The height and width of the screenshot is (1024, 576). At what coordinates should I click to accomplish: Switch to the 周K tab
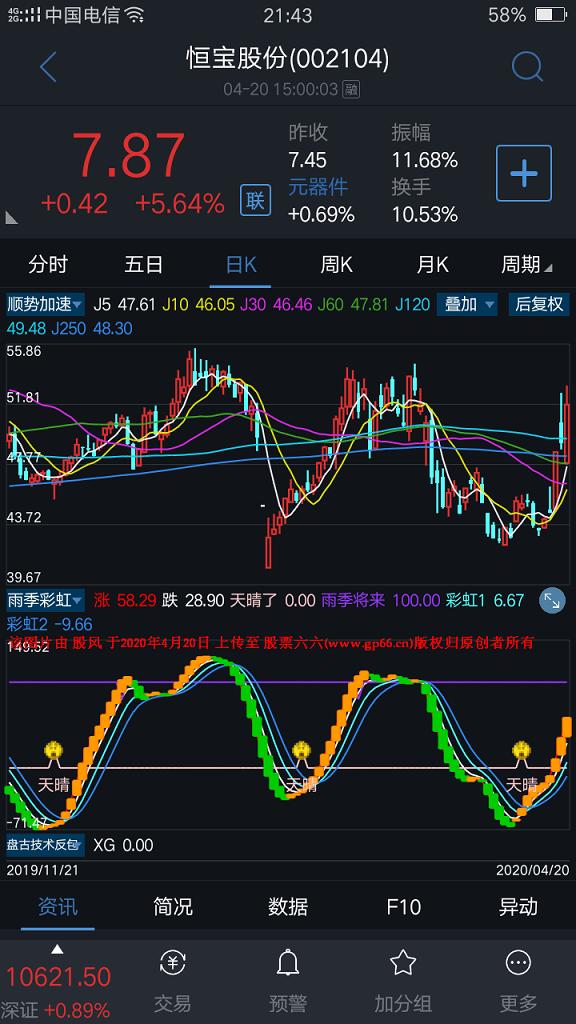click(x=336, y=264)
